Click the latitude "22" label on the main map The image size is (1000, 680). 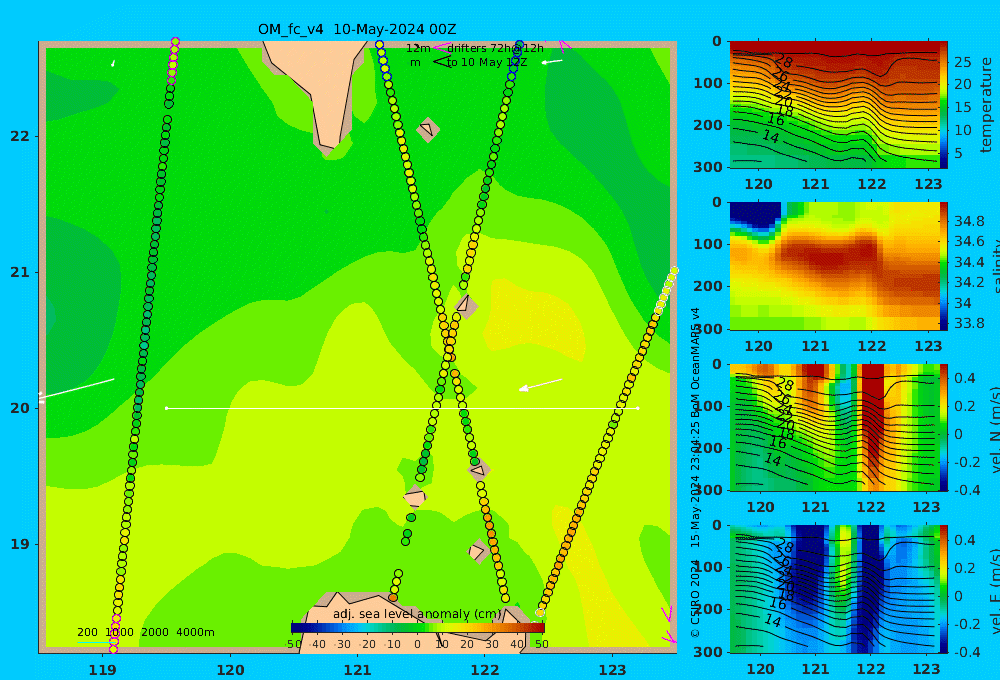pos(20,136)
